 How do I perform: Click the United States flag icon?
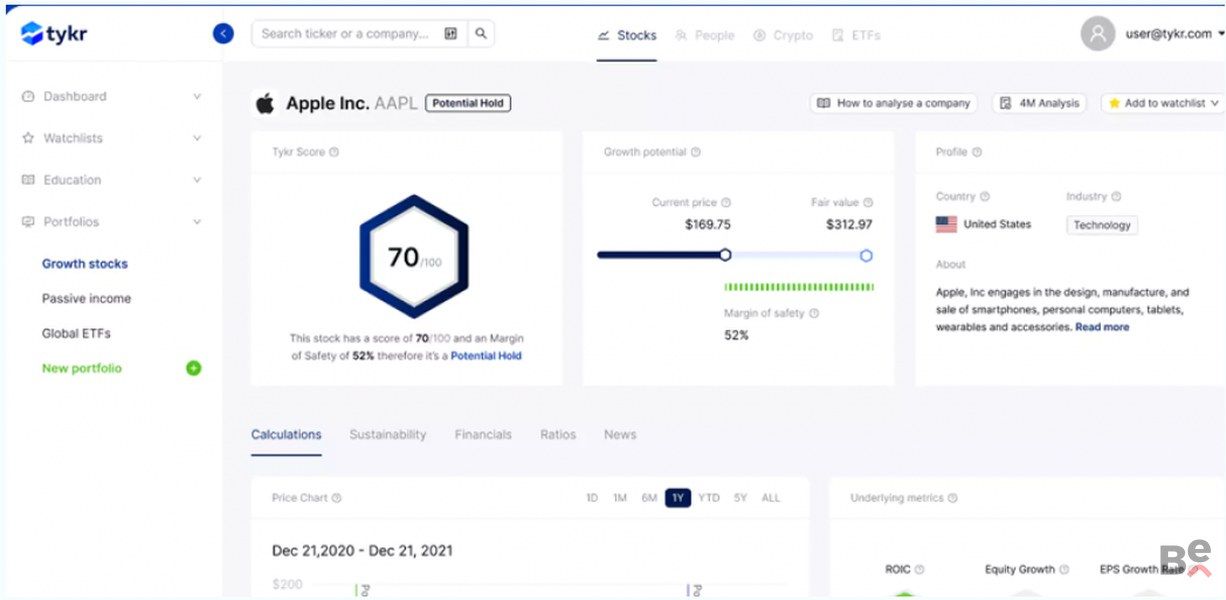click(x=946, y=224)
